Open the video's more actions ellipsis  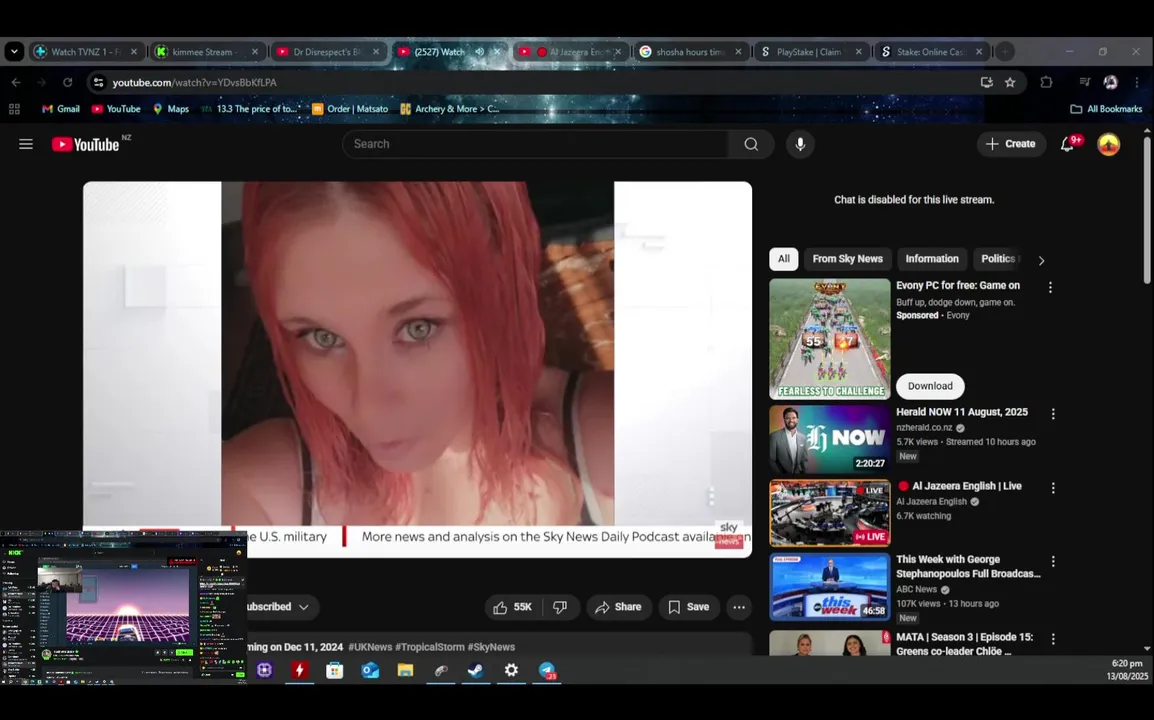click(739, 607)
